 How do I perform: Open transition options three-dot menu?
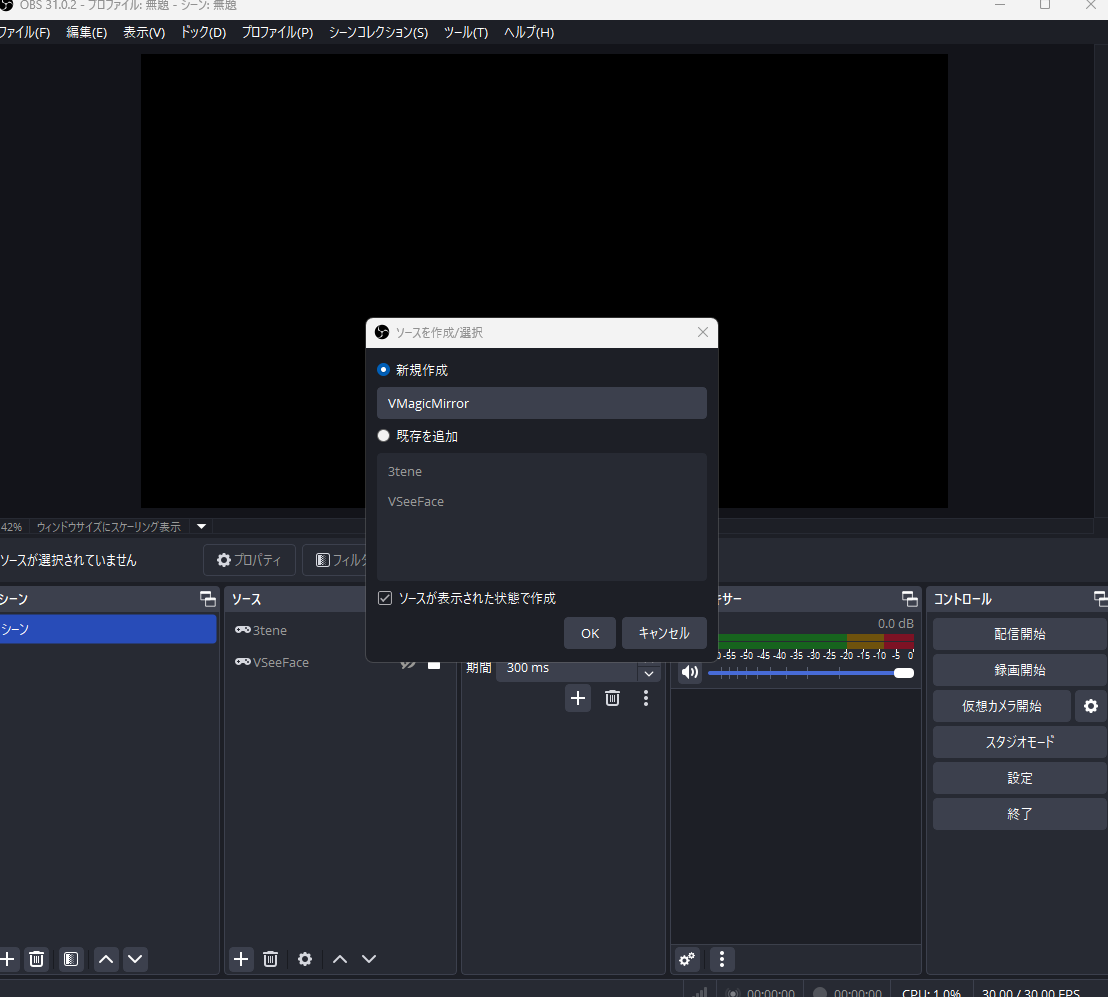646,698
